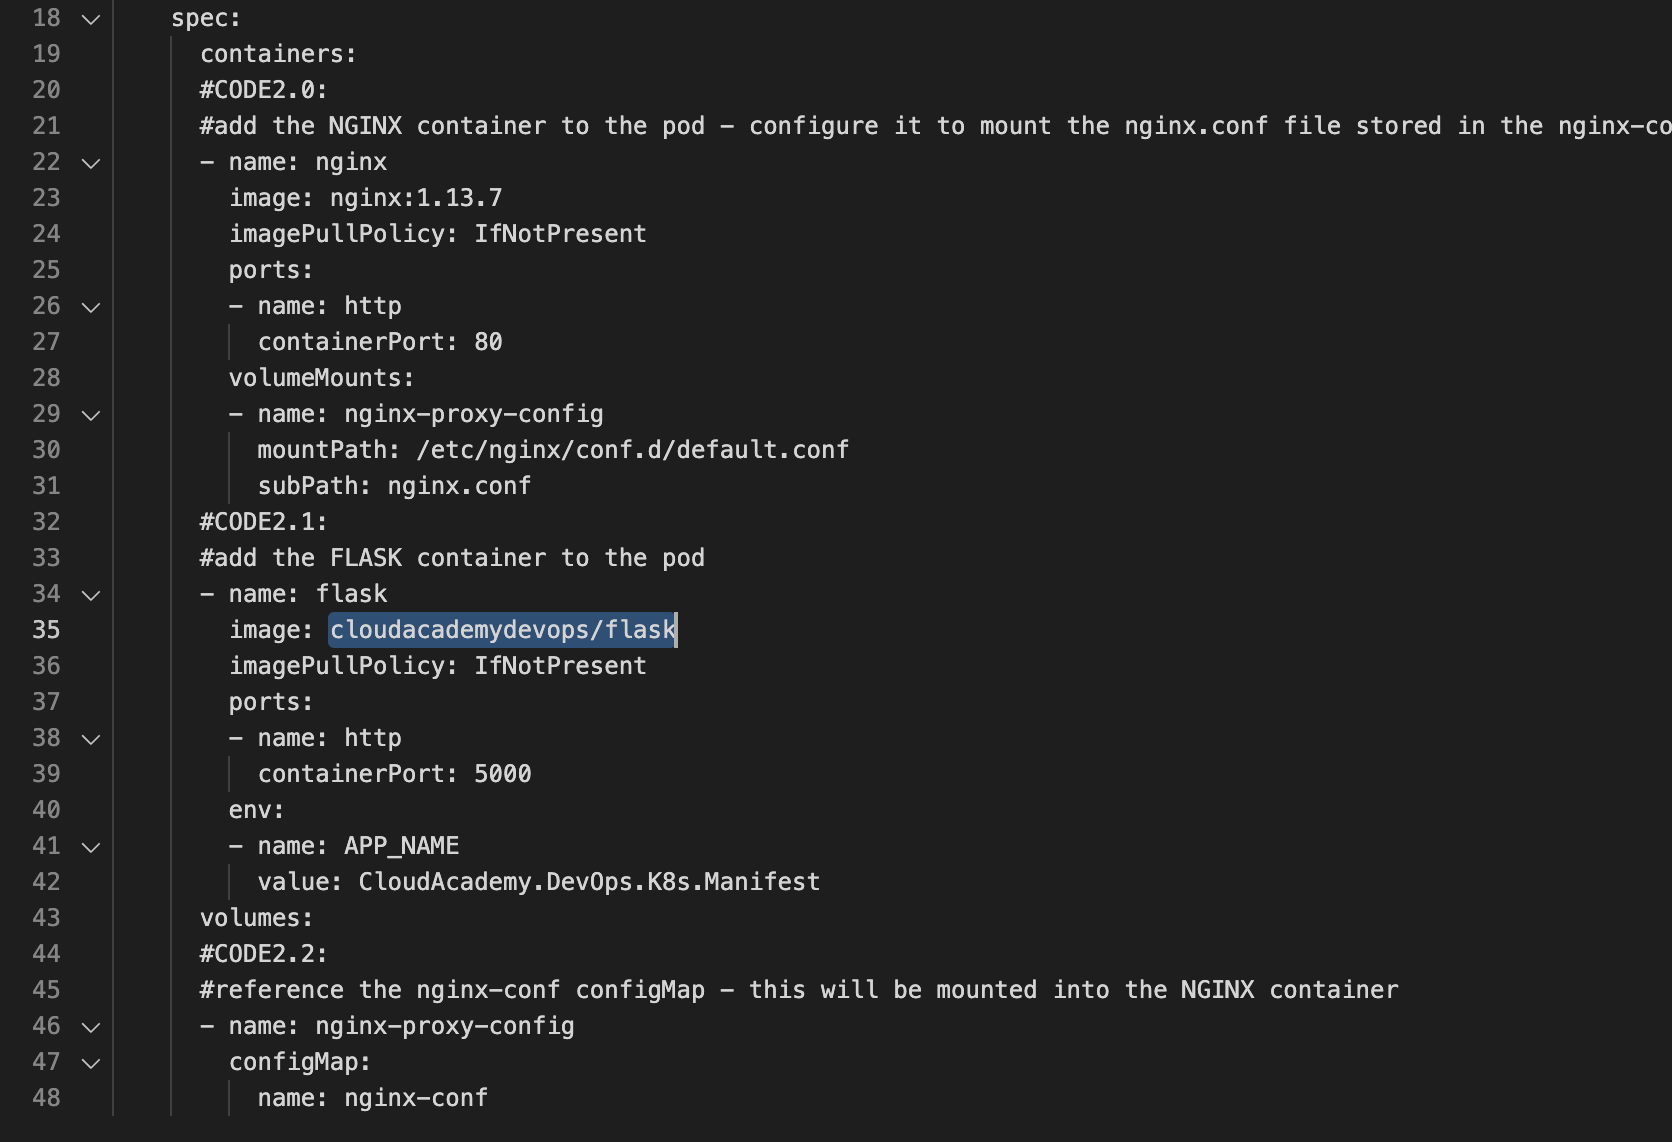Viewport: 1672px width, 1142px height.
Task: Click the selected cloudacademydevops/flask image text
Action: pyautogui.click(x=503, y=630)
